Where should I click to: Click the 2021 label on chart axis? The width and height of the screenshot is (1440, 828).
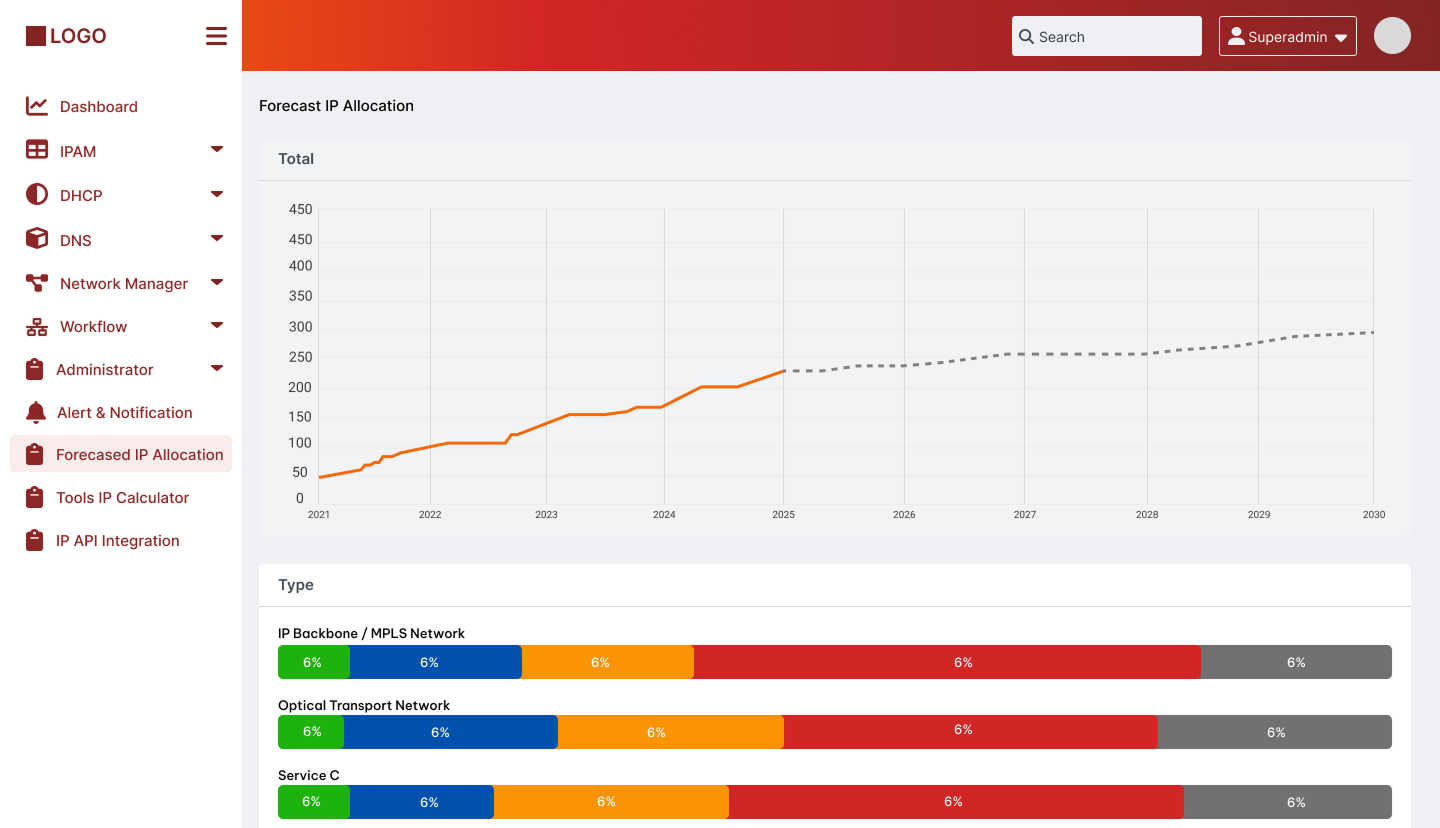click(x=319, y=515)
